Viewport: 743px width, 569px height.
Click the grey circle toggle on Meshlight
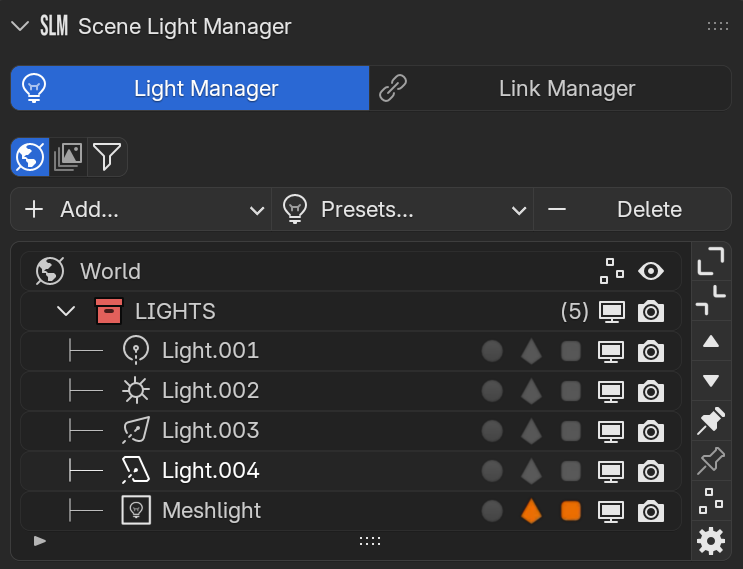(x=492, y=511)
